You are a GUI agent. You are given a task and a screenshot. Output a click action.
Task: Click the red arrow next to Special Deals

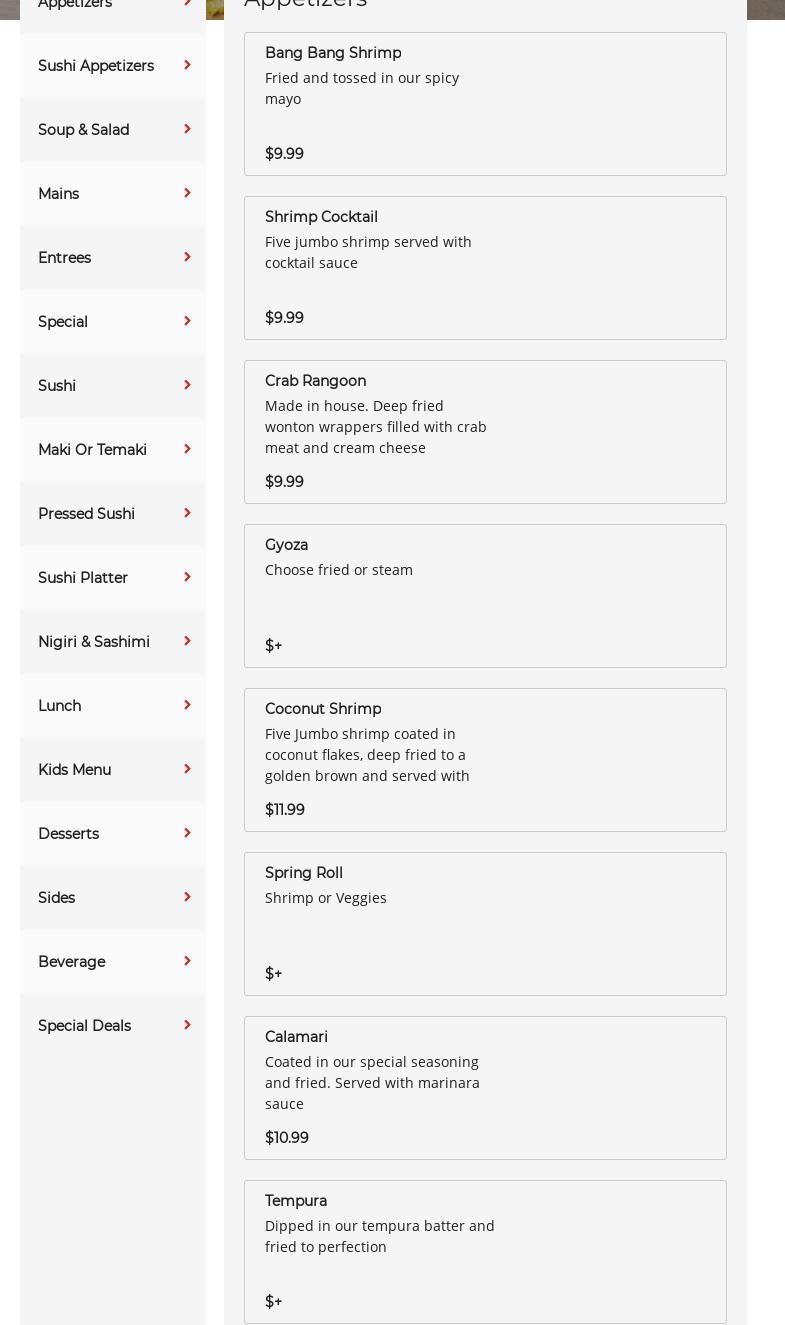coord(187,1025)
